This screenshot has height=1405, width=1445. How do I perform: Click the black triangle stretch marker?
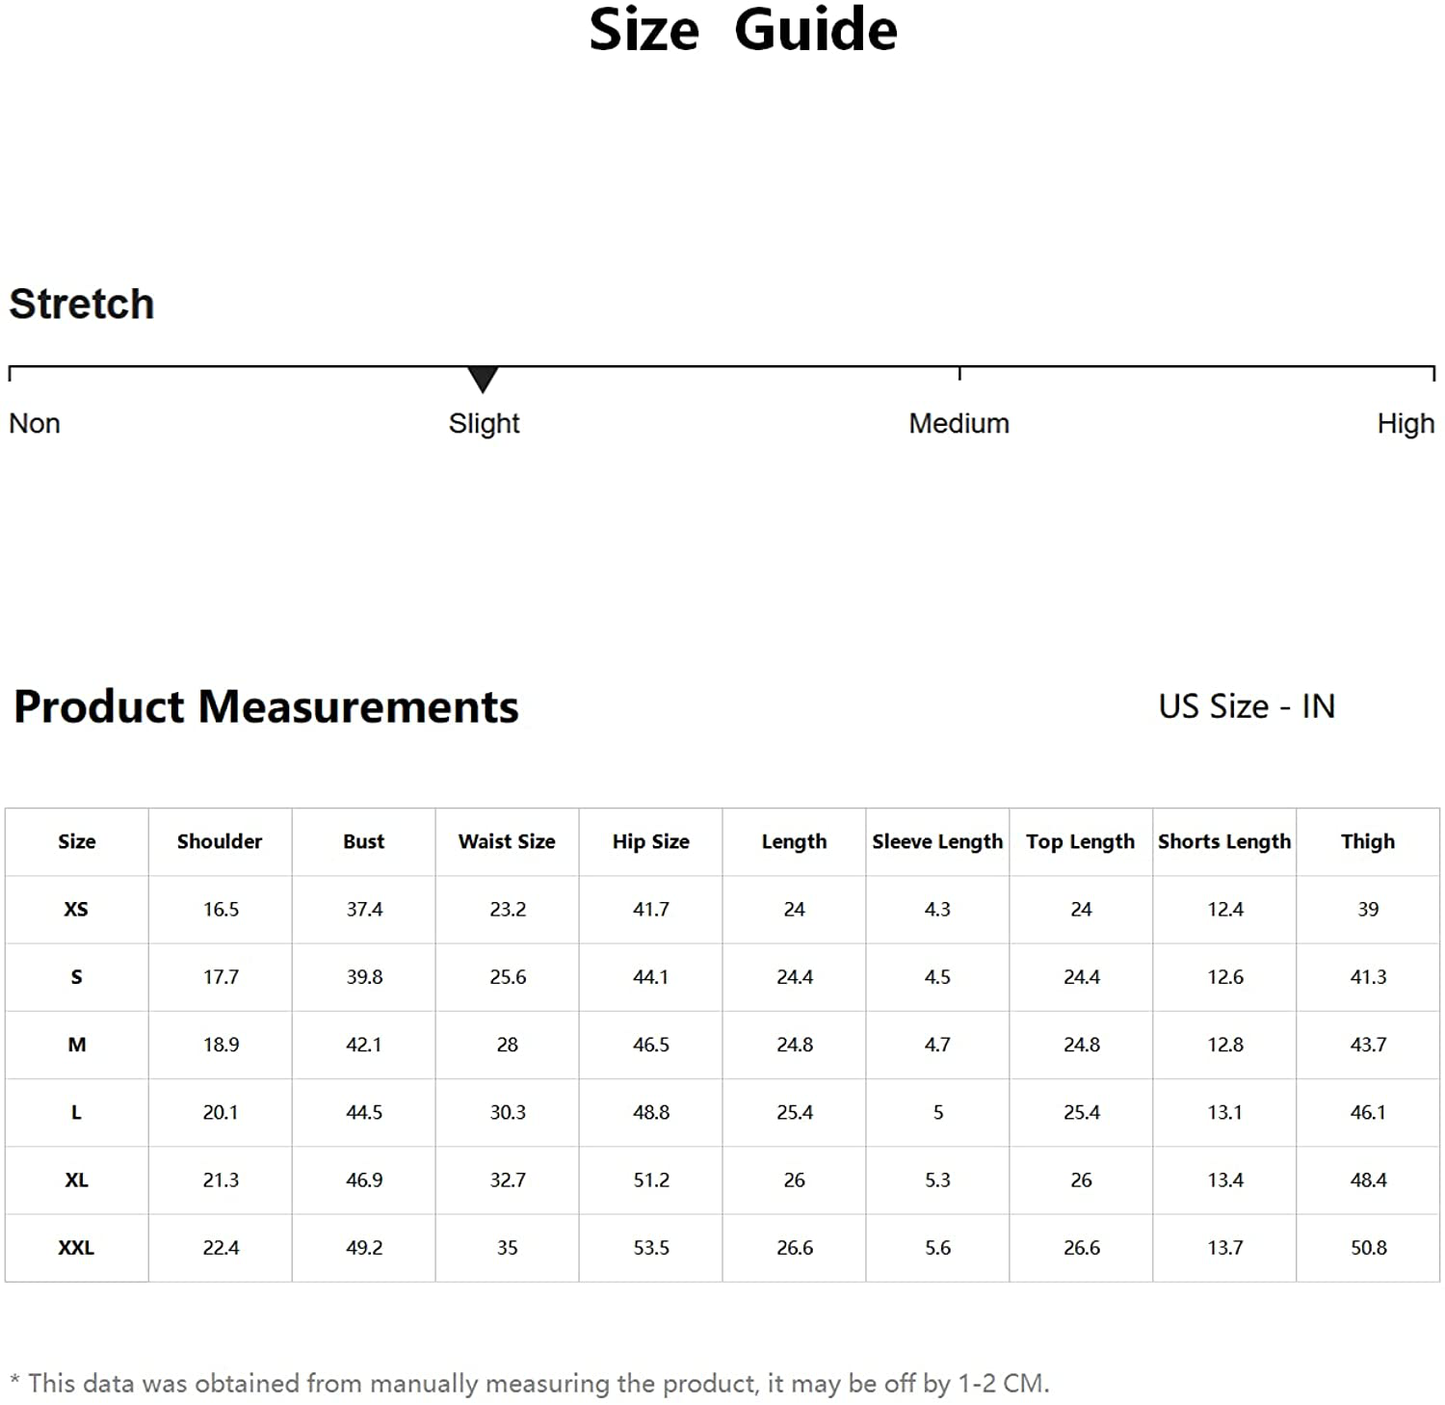[x=483, y=379]
